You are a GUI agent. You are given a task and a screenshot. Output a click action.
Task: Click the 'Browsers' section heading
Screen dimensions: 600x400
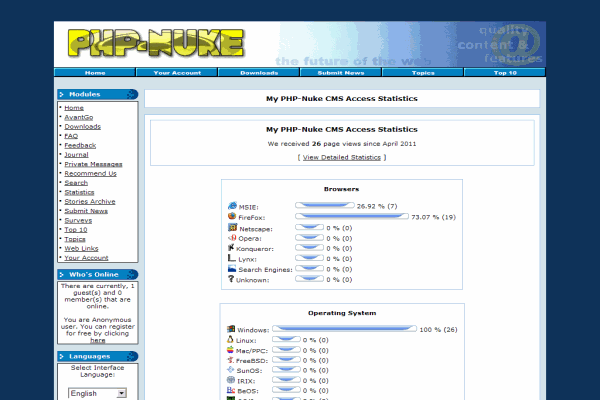coord(341,189)
